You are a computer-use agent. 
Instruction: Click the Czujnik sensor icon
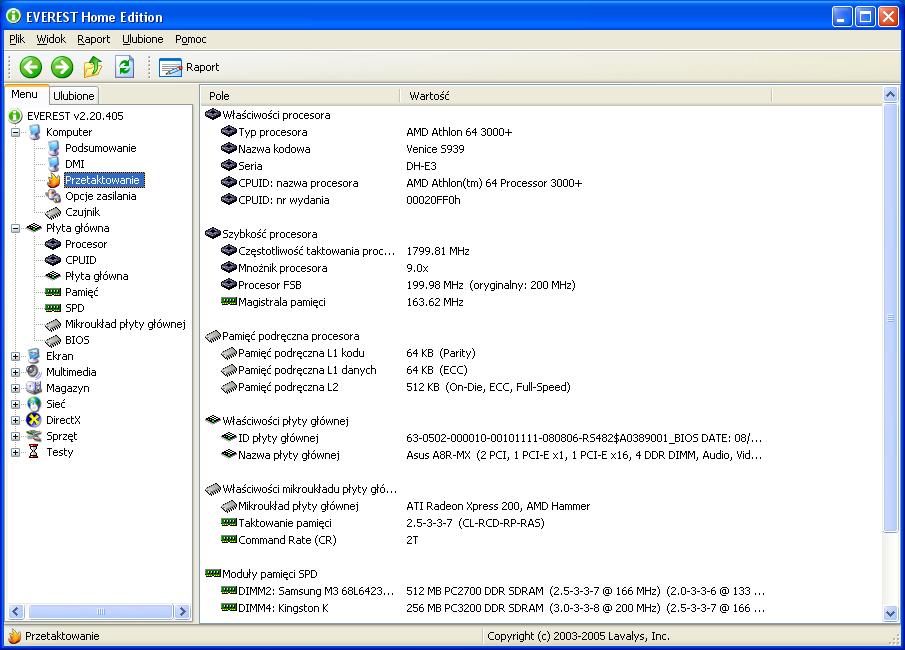[x=53, y=212]
